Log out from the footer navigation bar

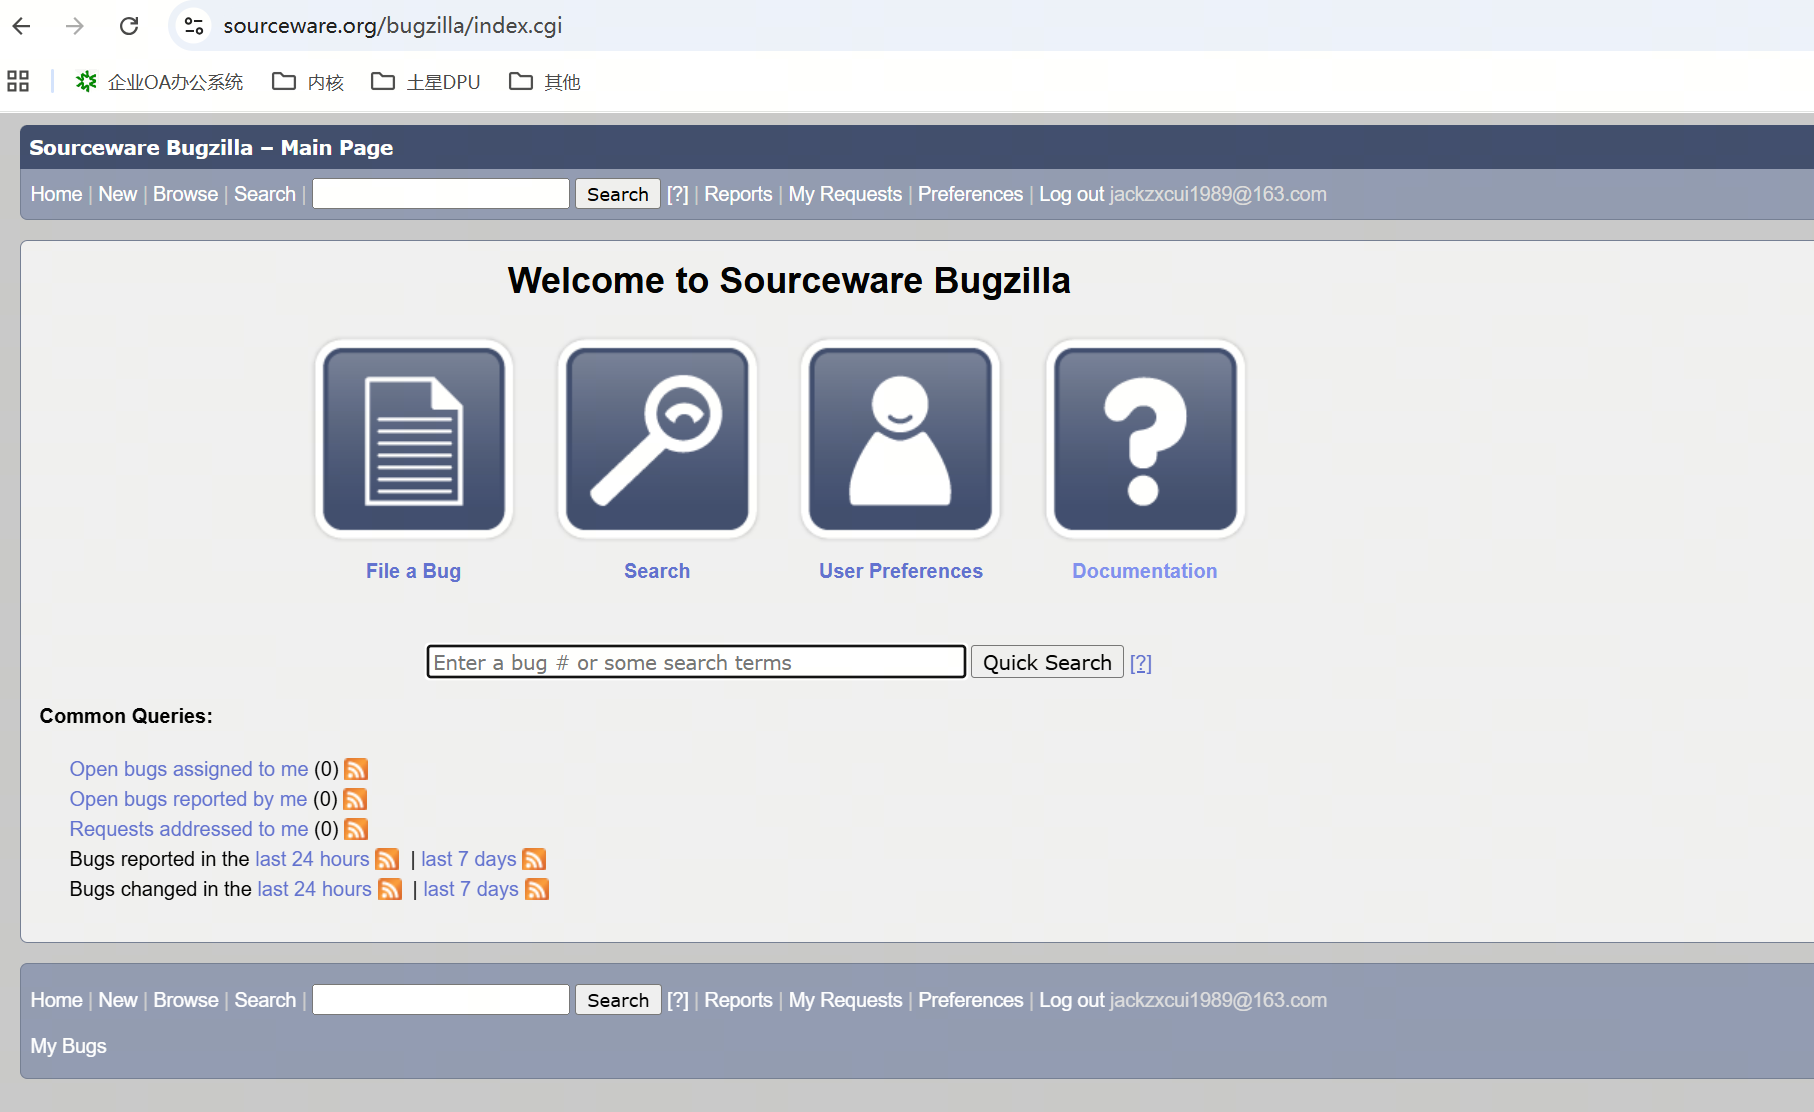1071,1000
